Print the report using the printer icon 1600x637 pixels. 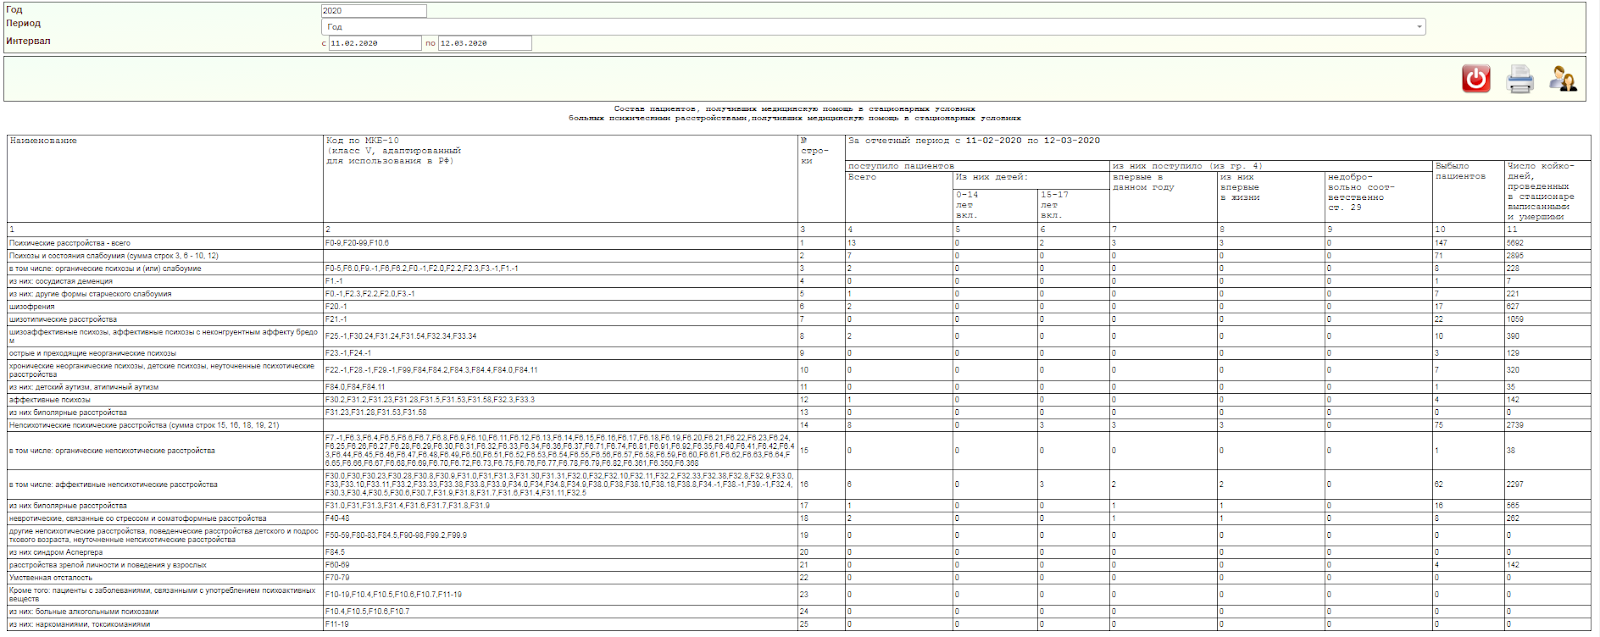tap(1520, 79)
